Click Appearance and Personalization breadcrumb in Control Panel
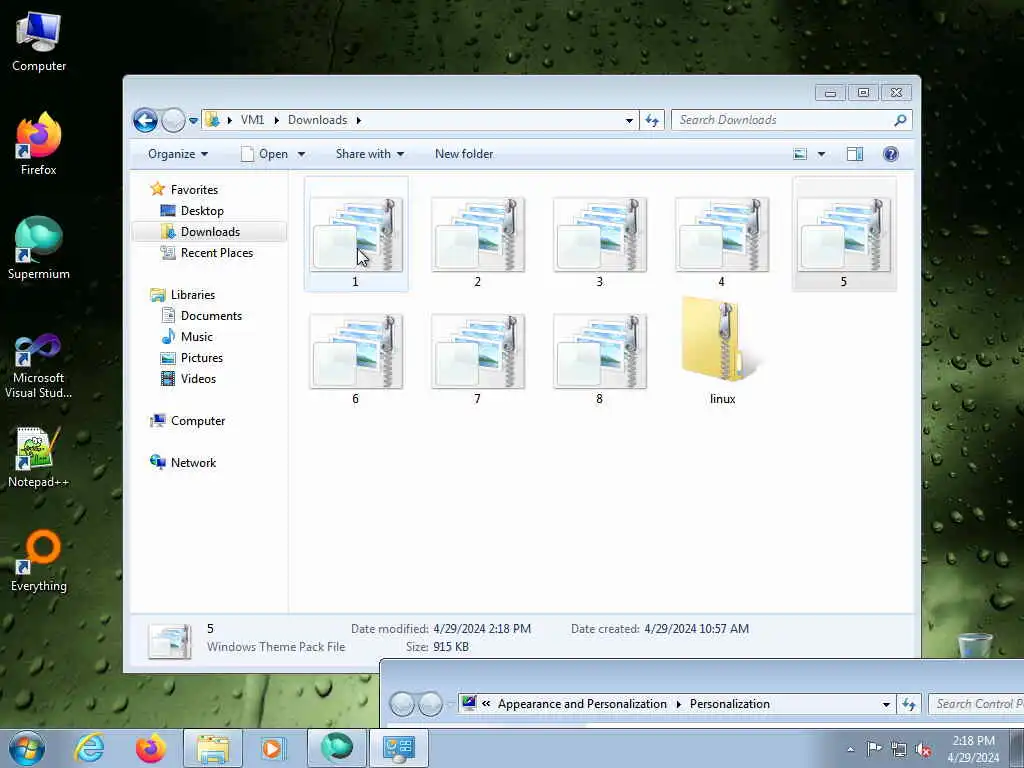 pyautogui.click(x=582, y=704)
